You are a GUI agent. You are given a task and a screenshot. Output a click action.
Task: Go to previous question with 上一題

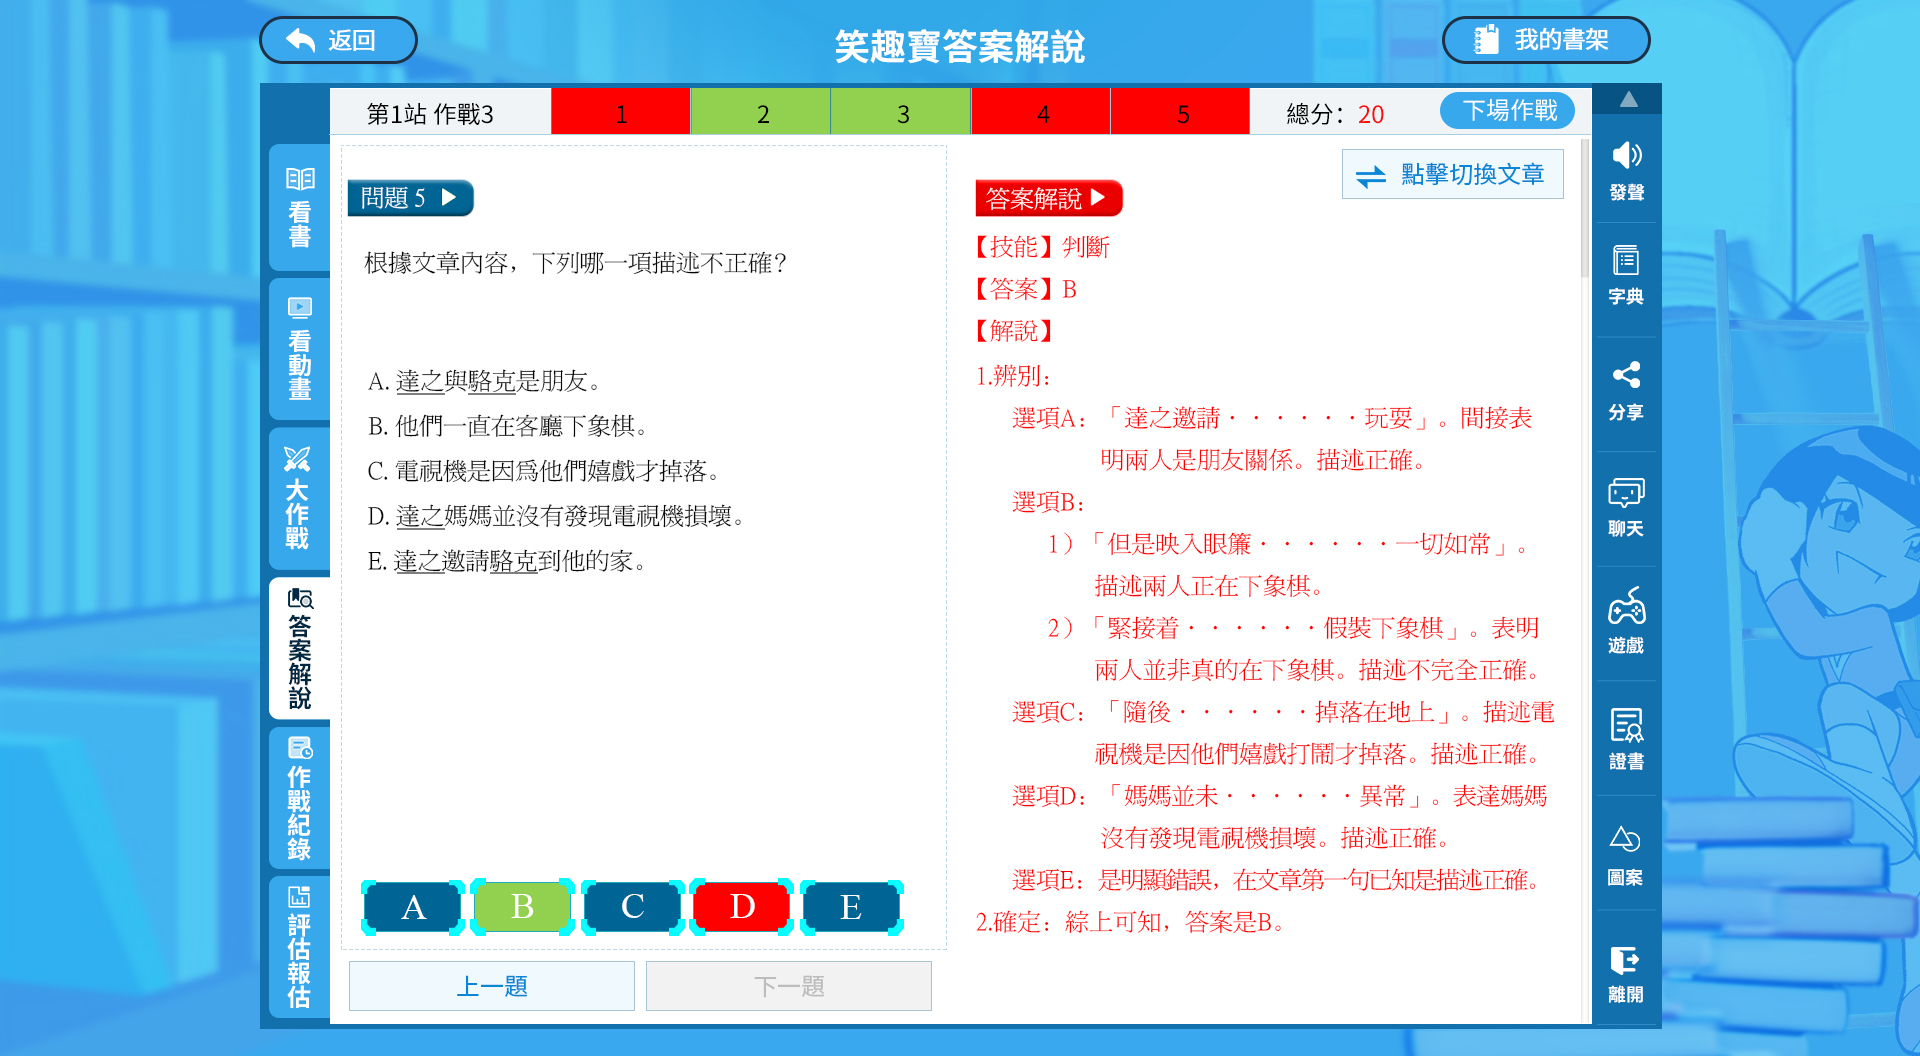[x=491, y=986]
